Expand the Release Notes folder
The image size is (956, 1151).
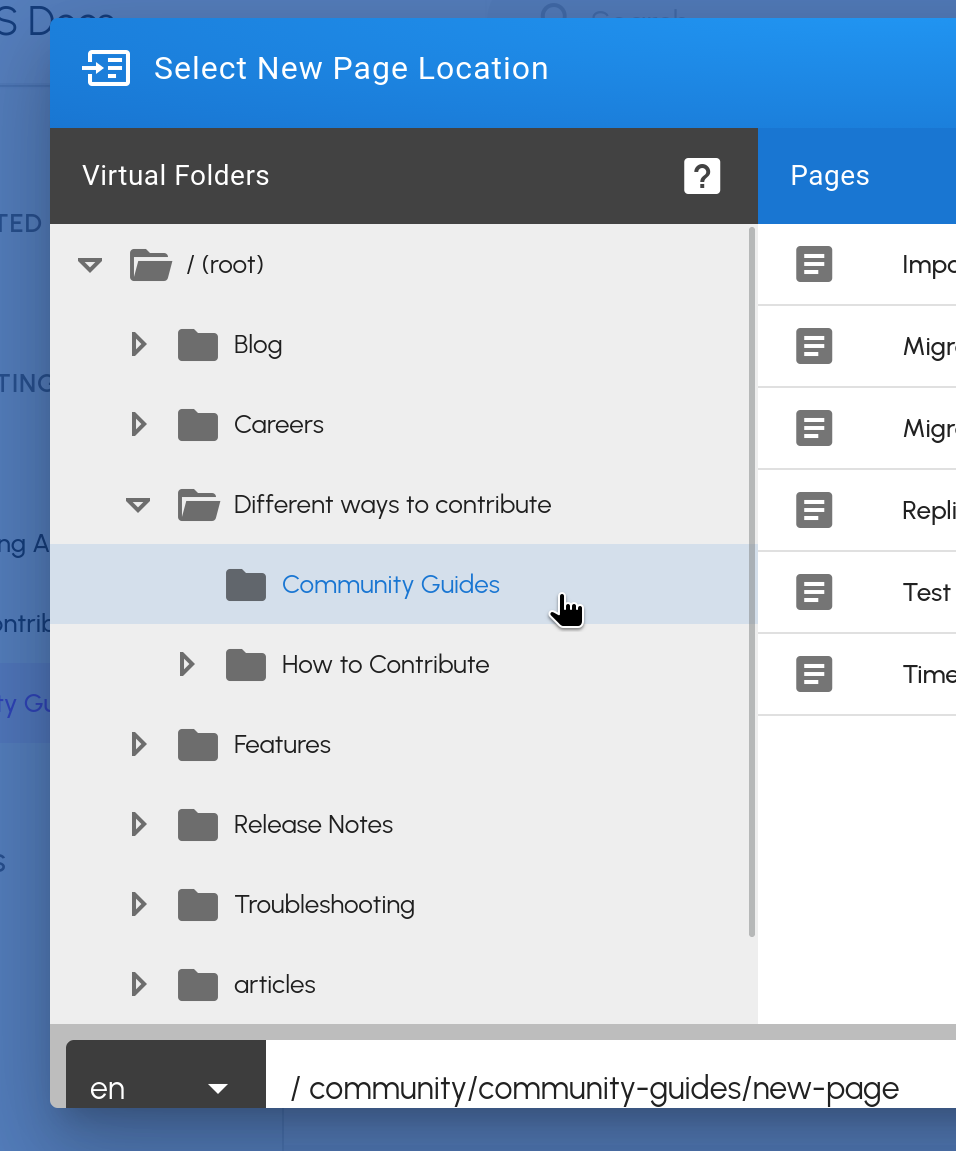click(139, 825)
